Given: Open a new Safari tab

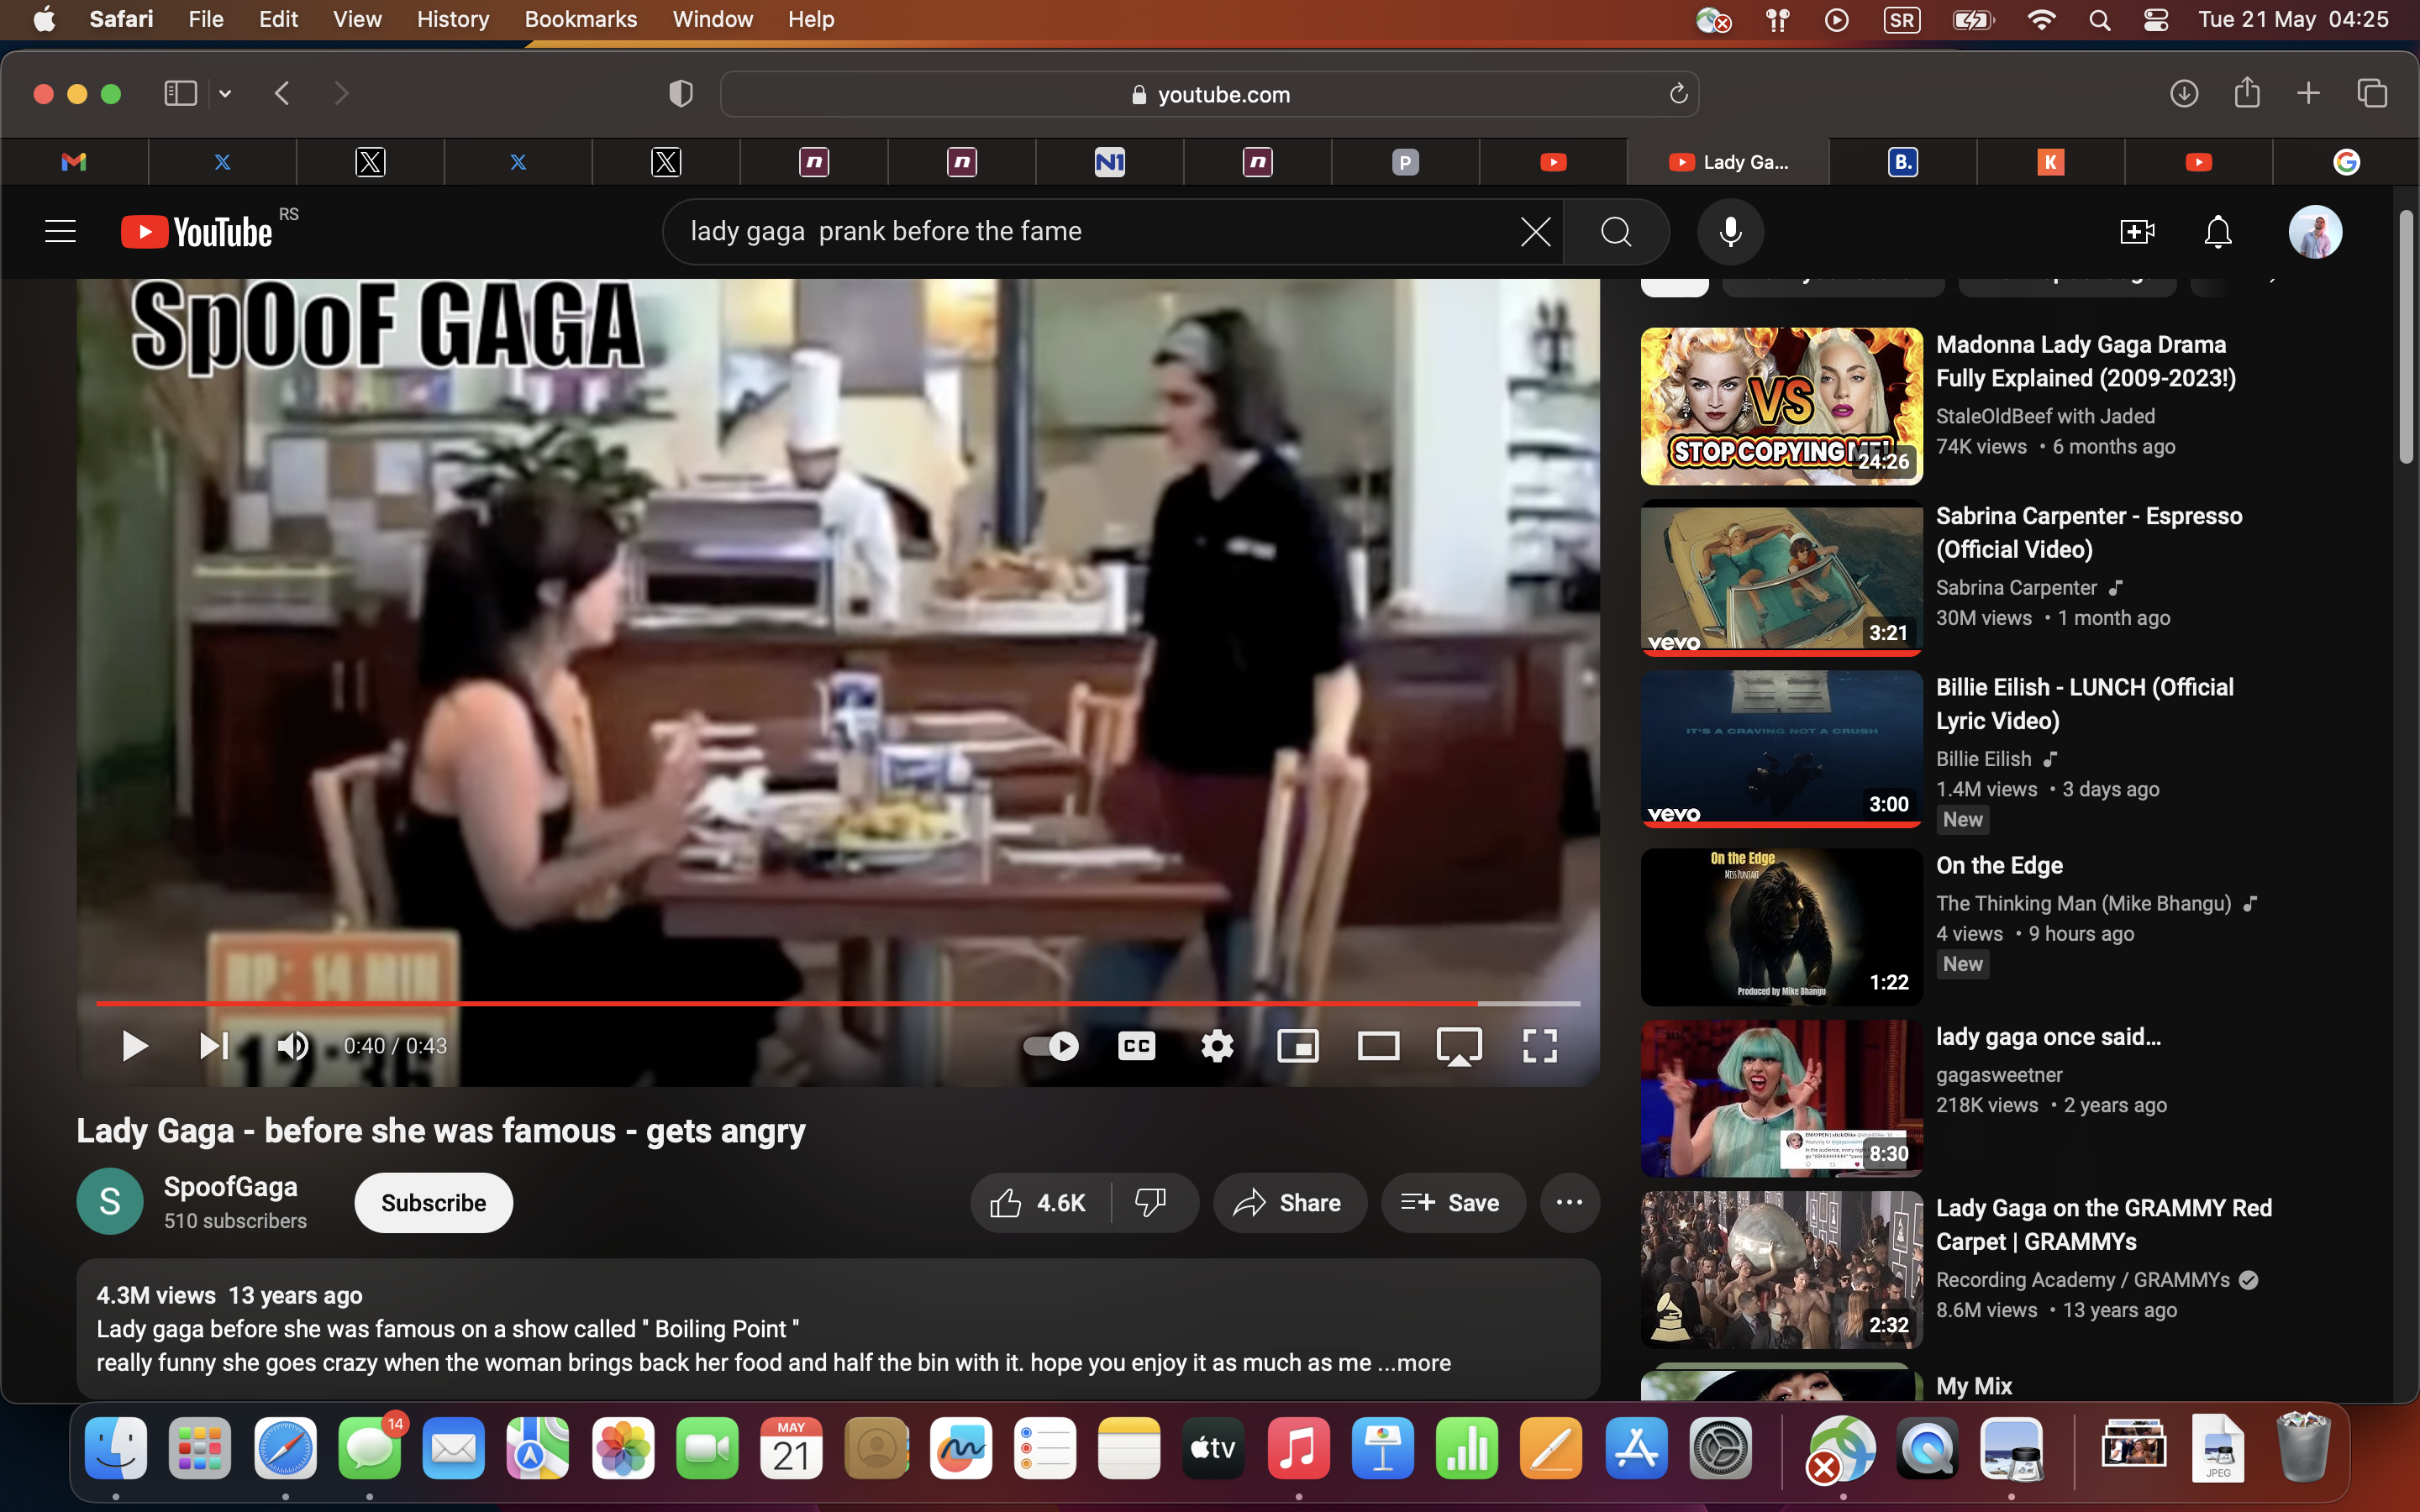Looking at the screenshot, I should (x=2308, y=94).
